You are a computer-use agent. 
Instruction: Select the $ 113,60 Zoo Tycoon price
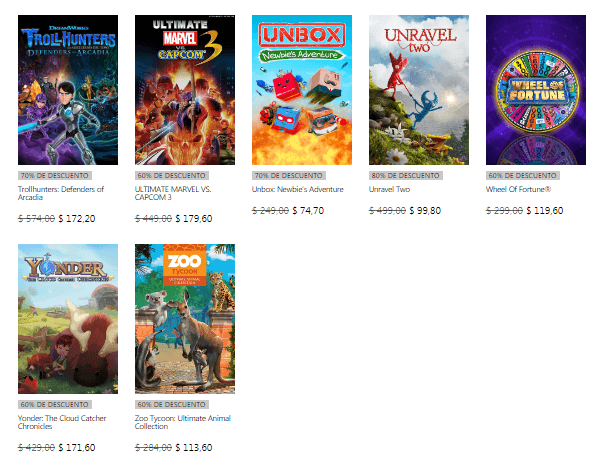click(194, 448)
